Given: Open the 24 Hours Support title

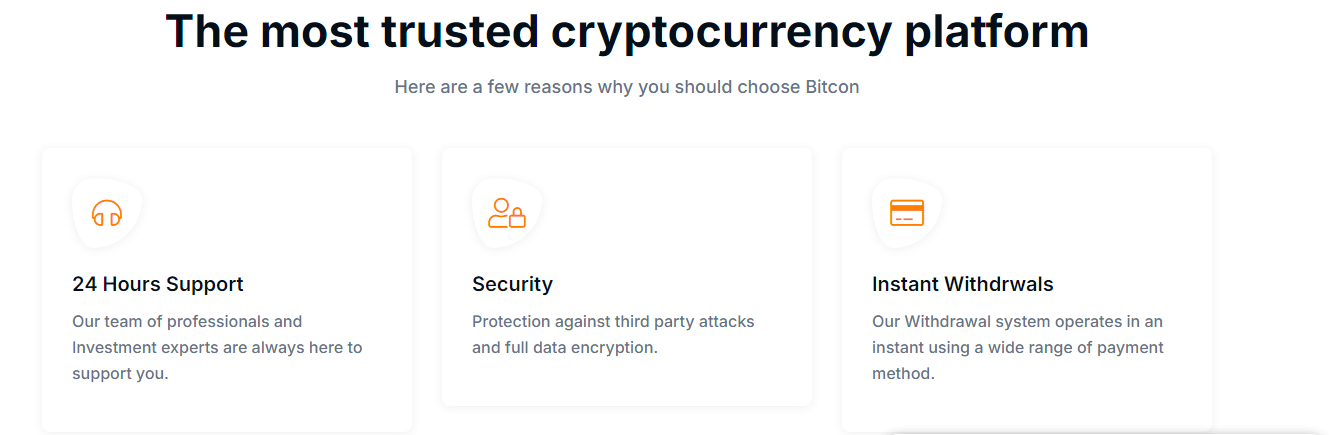Looking at the screenshot, I should click(158, 284).
